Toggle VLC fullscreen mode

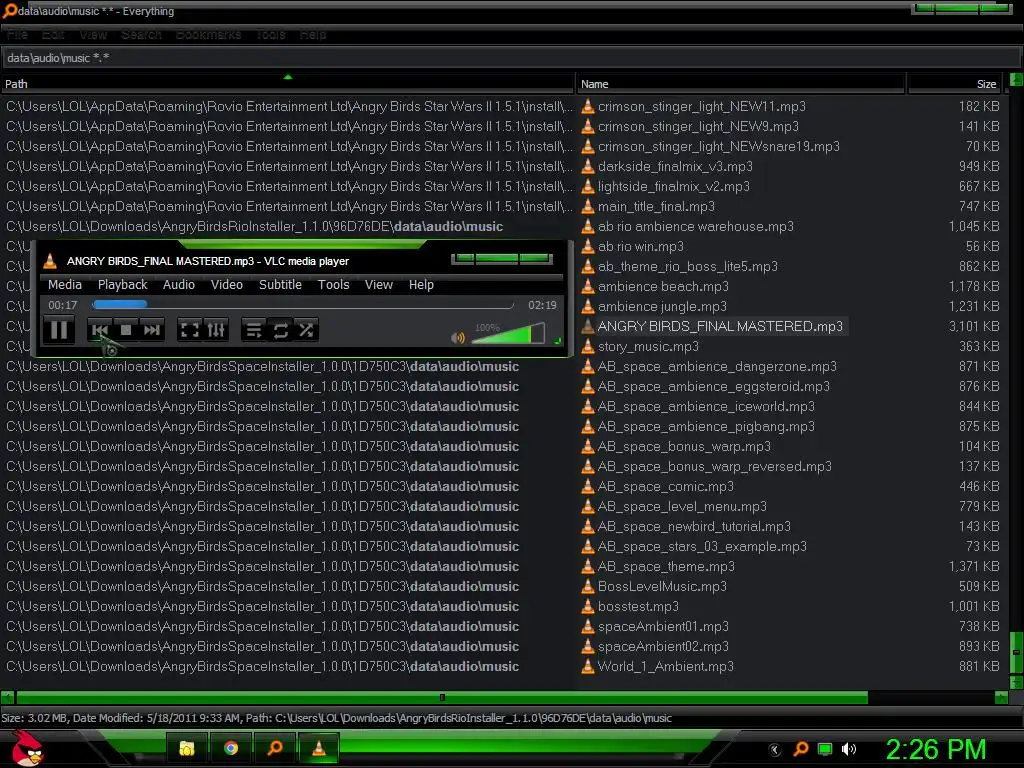[x=190, y=330]
